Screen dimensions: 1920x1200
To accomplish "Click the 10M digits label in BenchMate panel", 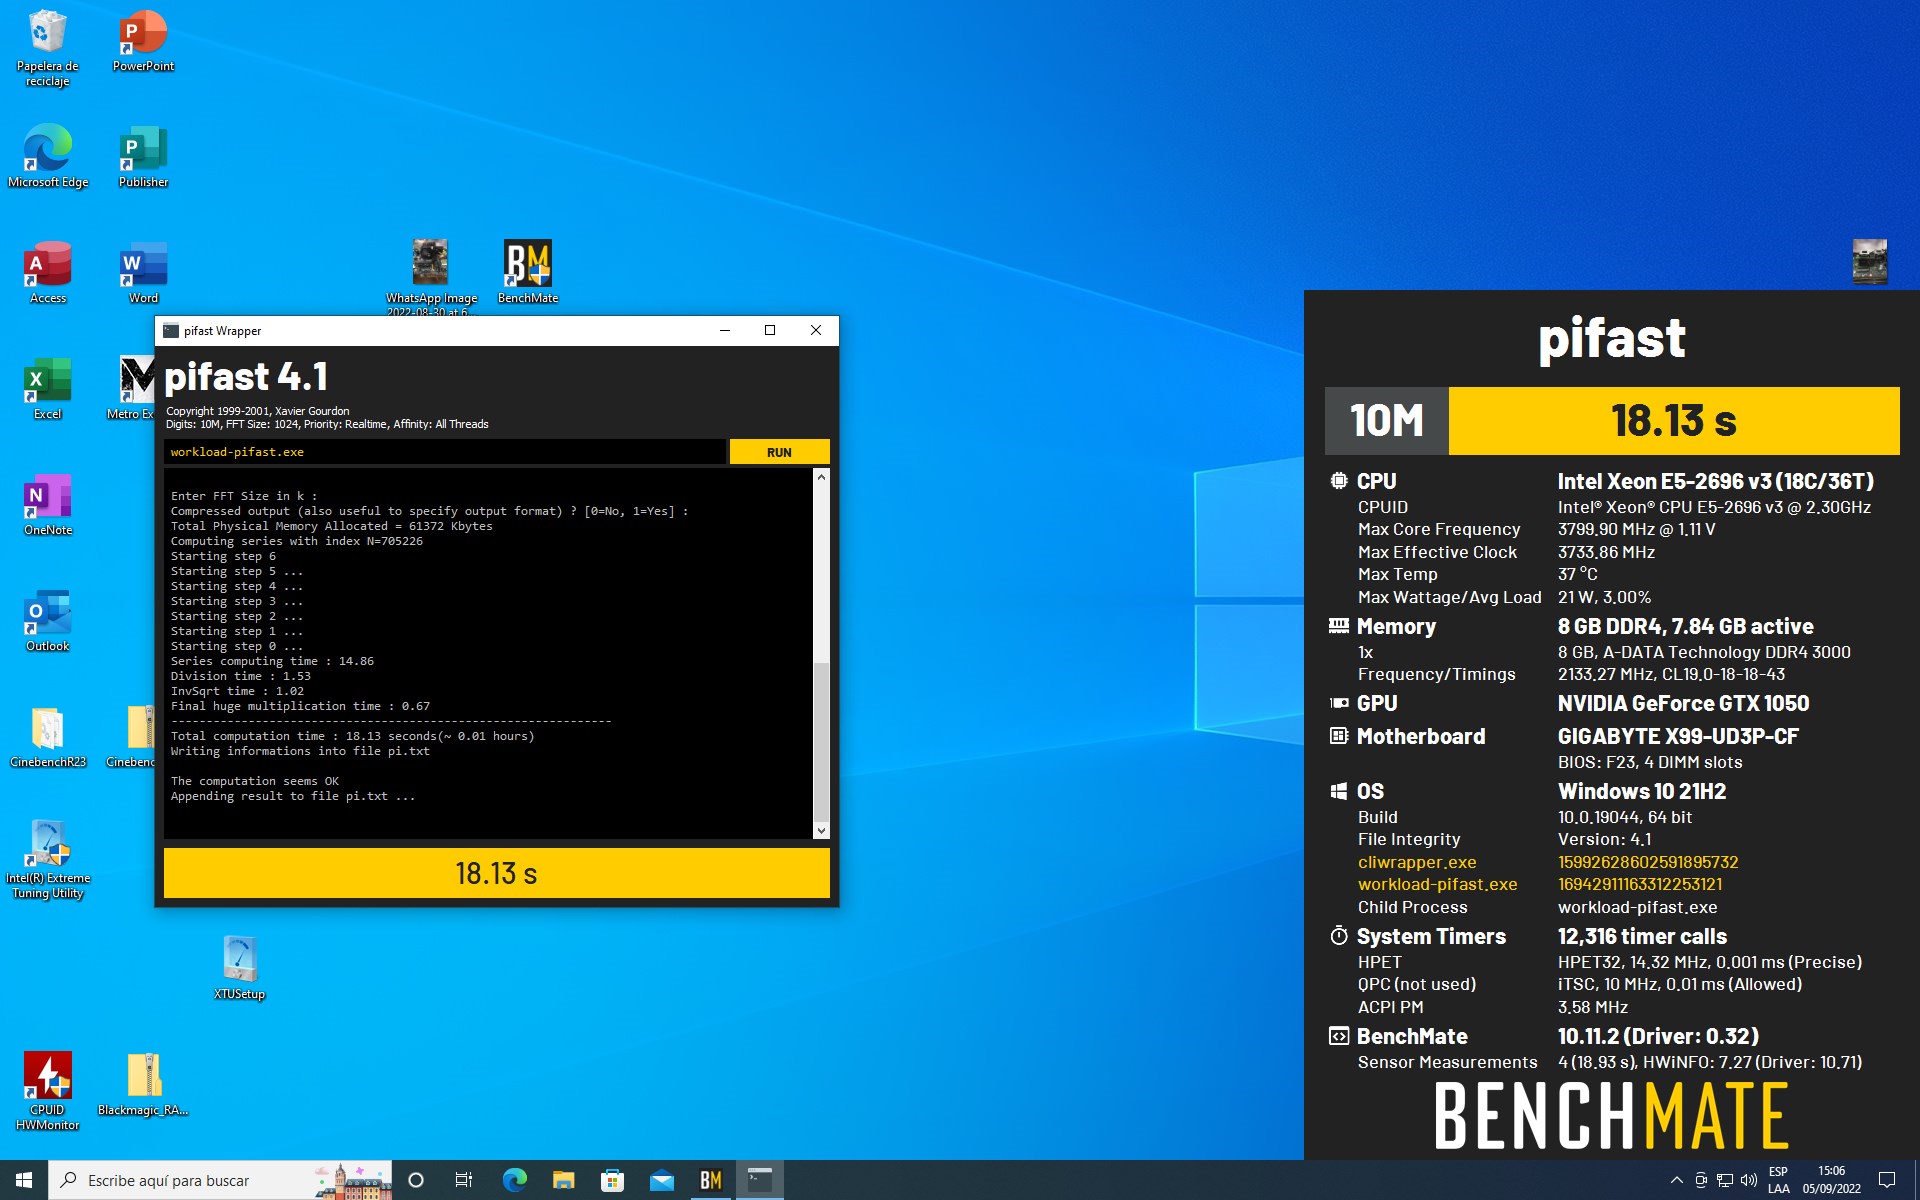I will pos(1386,421).
